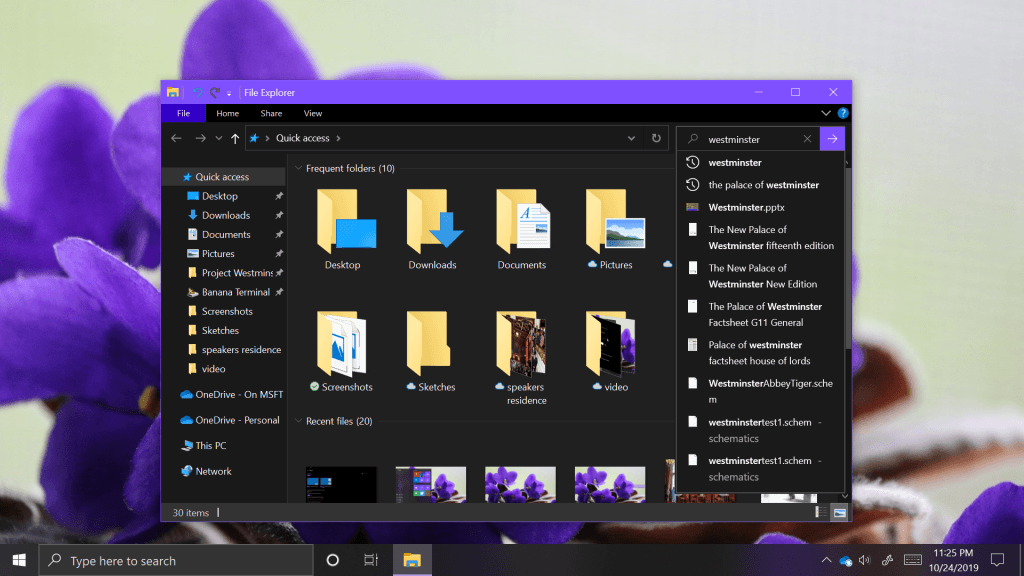Open Banana Terminal in navigation pane

tap(235, 292)
